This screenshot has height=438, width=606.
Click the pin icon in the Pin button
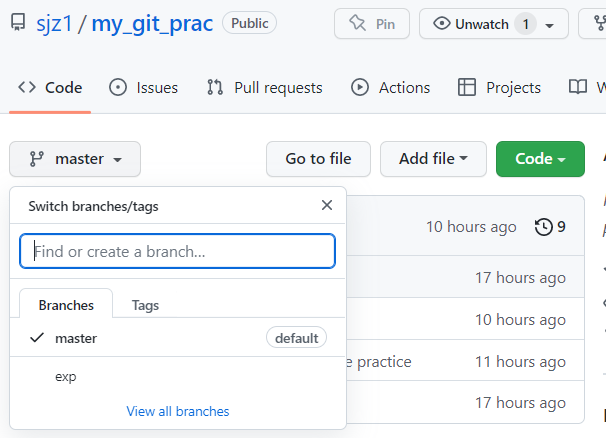pos(357,23)
